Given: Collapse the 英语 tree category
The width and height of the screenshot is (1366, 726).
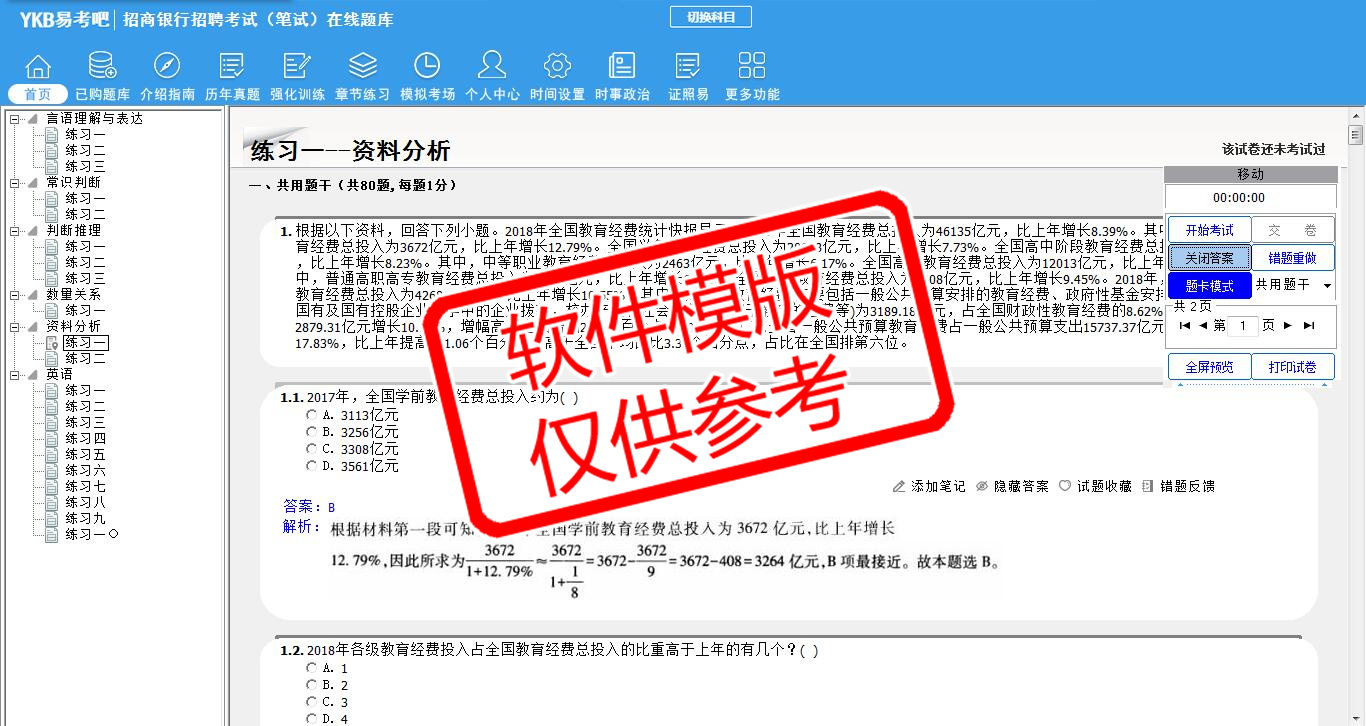Looking at the screenshot, I should tap(15, 374).
